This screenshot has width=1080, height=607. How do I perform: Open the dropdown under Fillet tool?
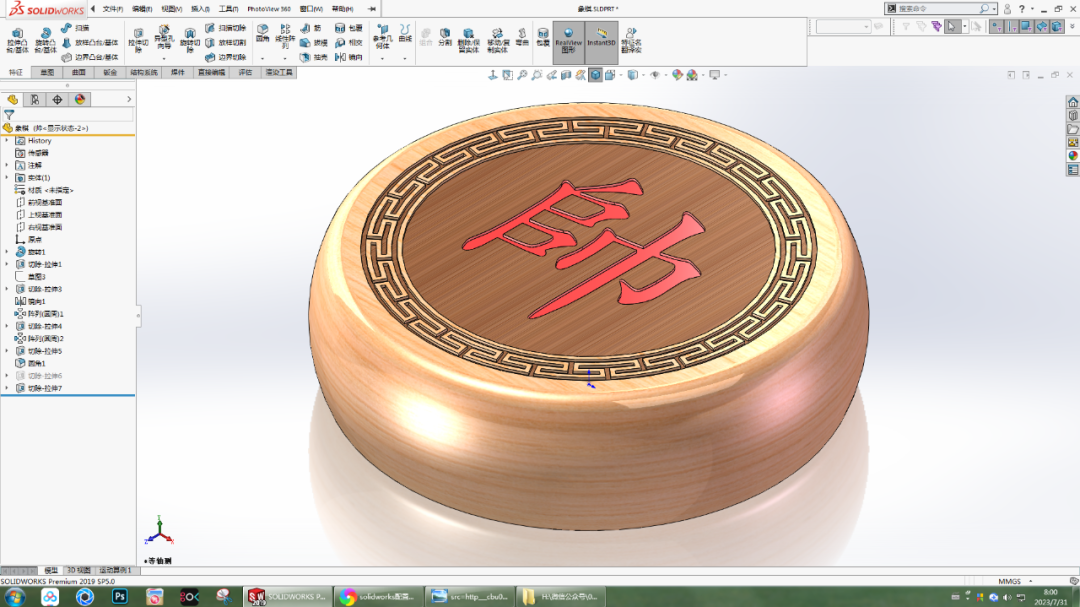click(x=262, y=59)
